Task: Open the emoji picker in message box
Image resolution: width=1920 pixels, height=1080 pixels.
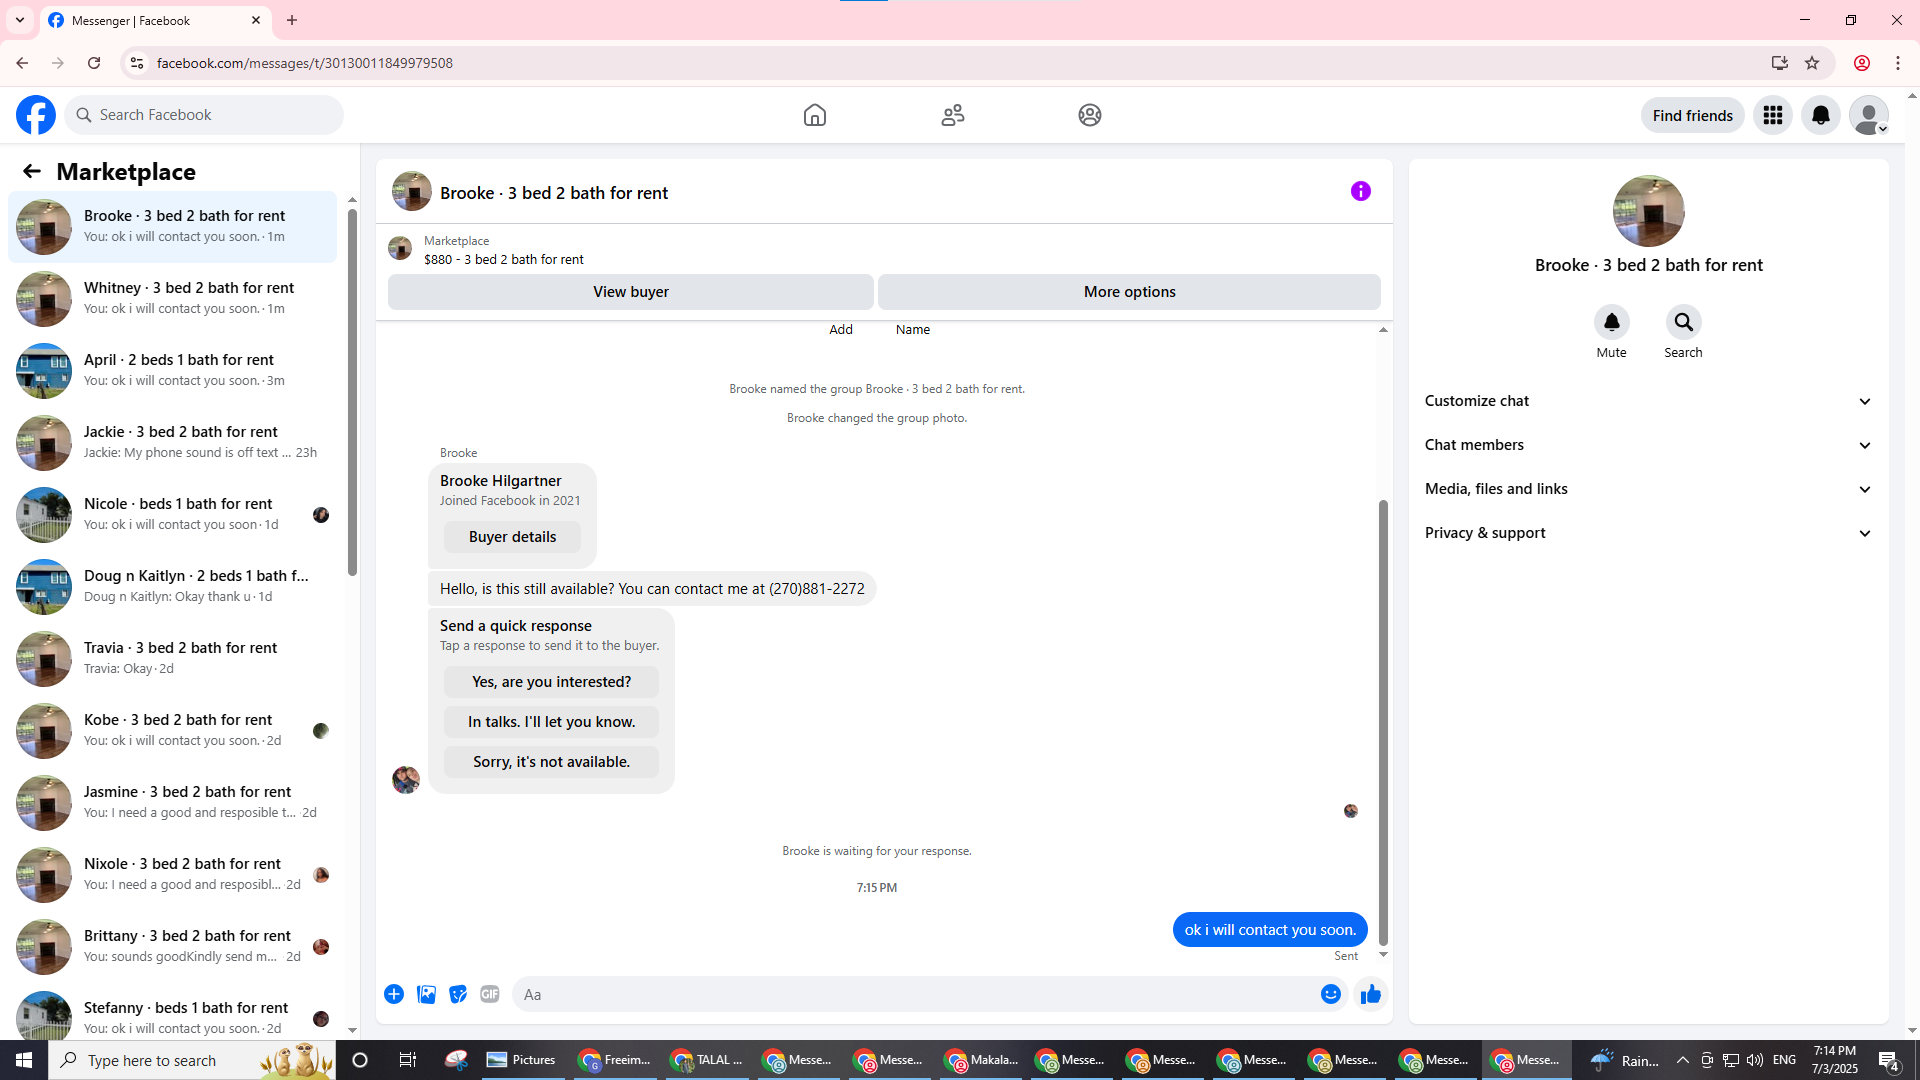Action: tap(1330, 994)
